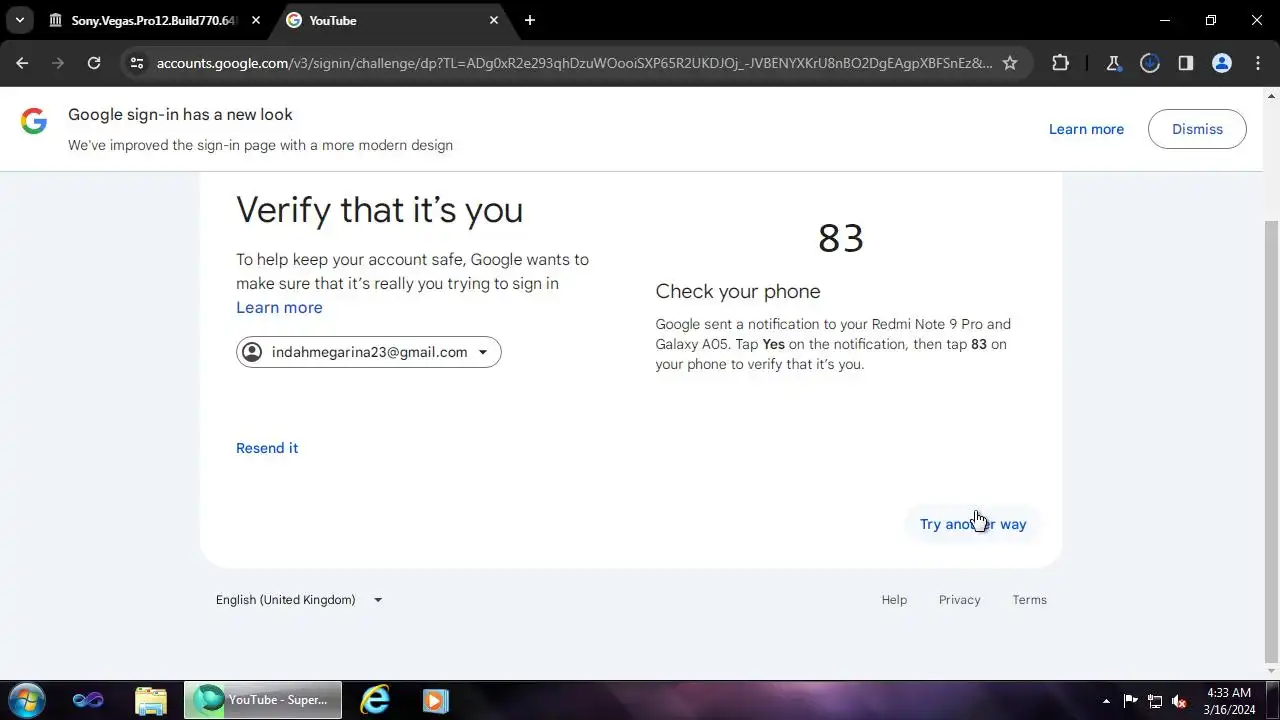The image size is (1280, 720).
Task: Click the verification number 83
Action: coord(841,239)
